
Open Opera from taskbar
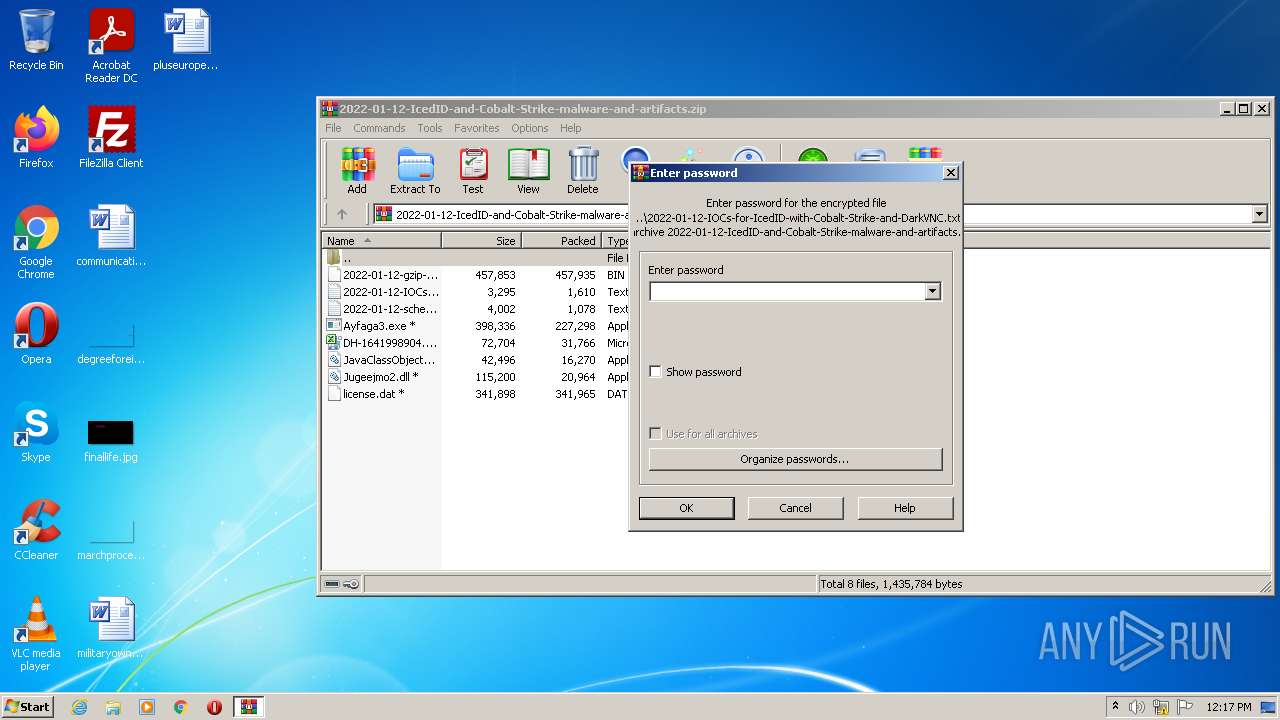point(214,707)
